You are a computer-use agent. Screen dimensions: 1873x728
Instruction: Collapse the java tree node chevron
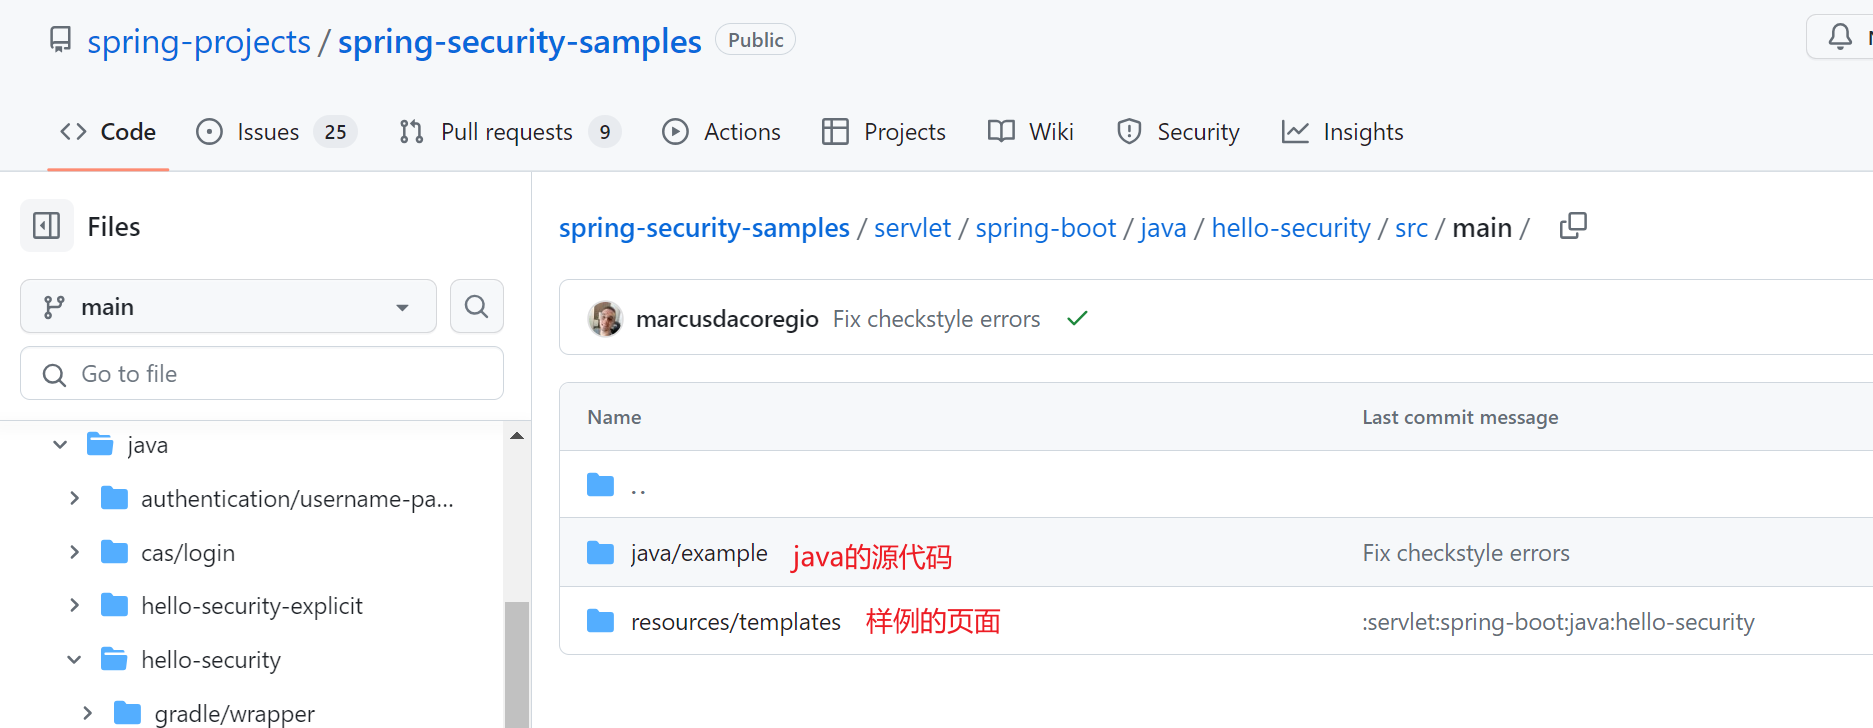(x=60, y=444)
